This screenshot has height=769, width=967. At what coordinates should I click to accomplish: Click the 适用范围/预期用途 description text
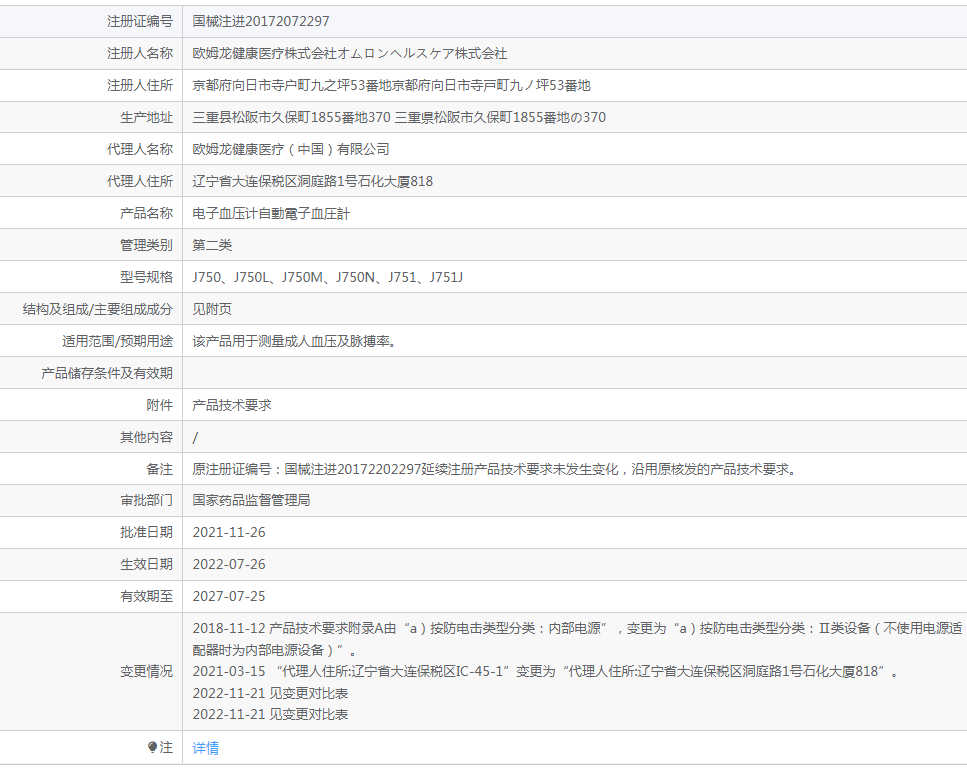coord(294,342)
